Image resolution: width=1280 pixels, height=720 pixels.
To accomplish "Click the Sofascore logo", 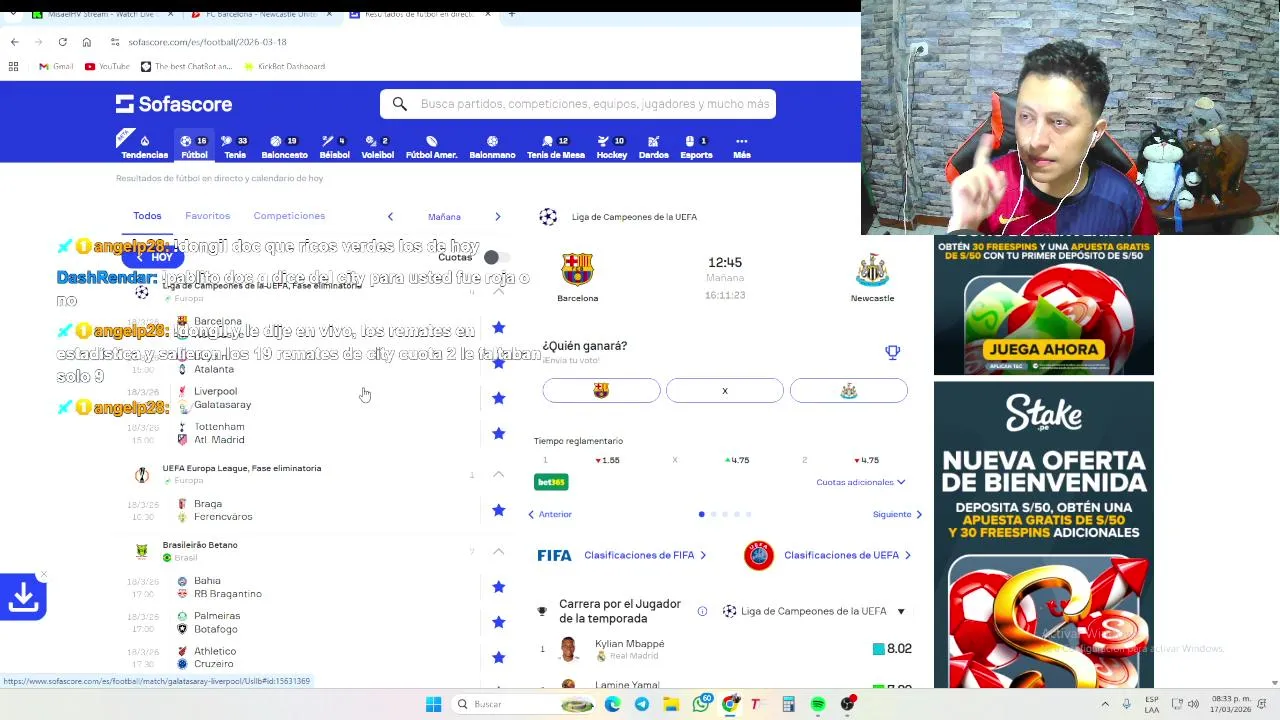I will pos(174,104).
